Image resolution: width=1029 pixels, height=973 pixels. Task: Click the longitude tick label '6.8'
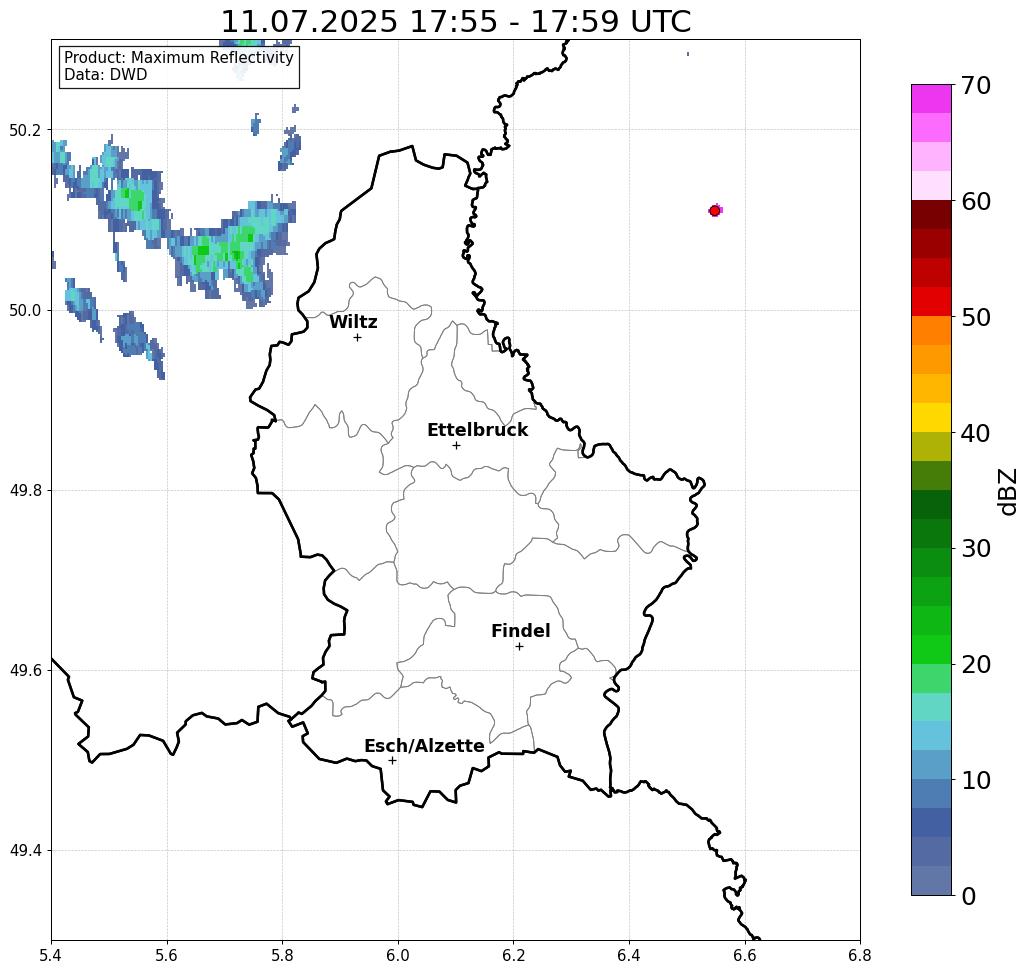[860, 955]
